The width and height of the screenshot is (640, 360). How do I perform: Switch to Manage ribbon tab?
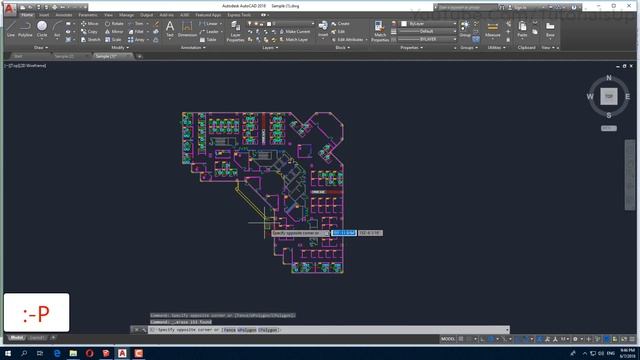click(x=126, y=15)
